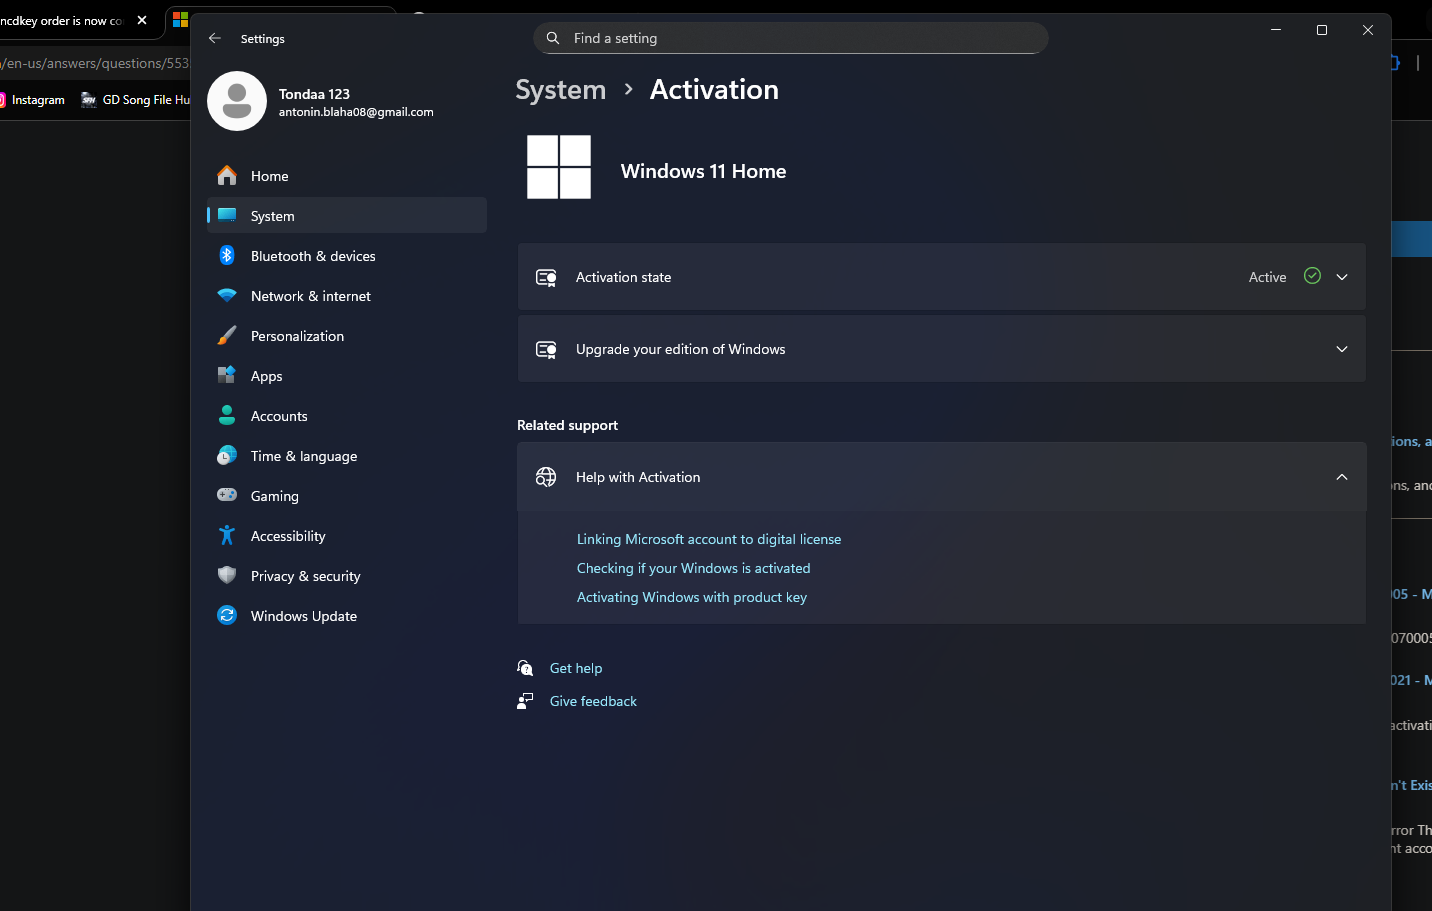Open the GD Song File Hub bookmark
Screen dimensions: 1432x911
(x=135, y=100)
